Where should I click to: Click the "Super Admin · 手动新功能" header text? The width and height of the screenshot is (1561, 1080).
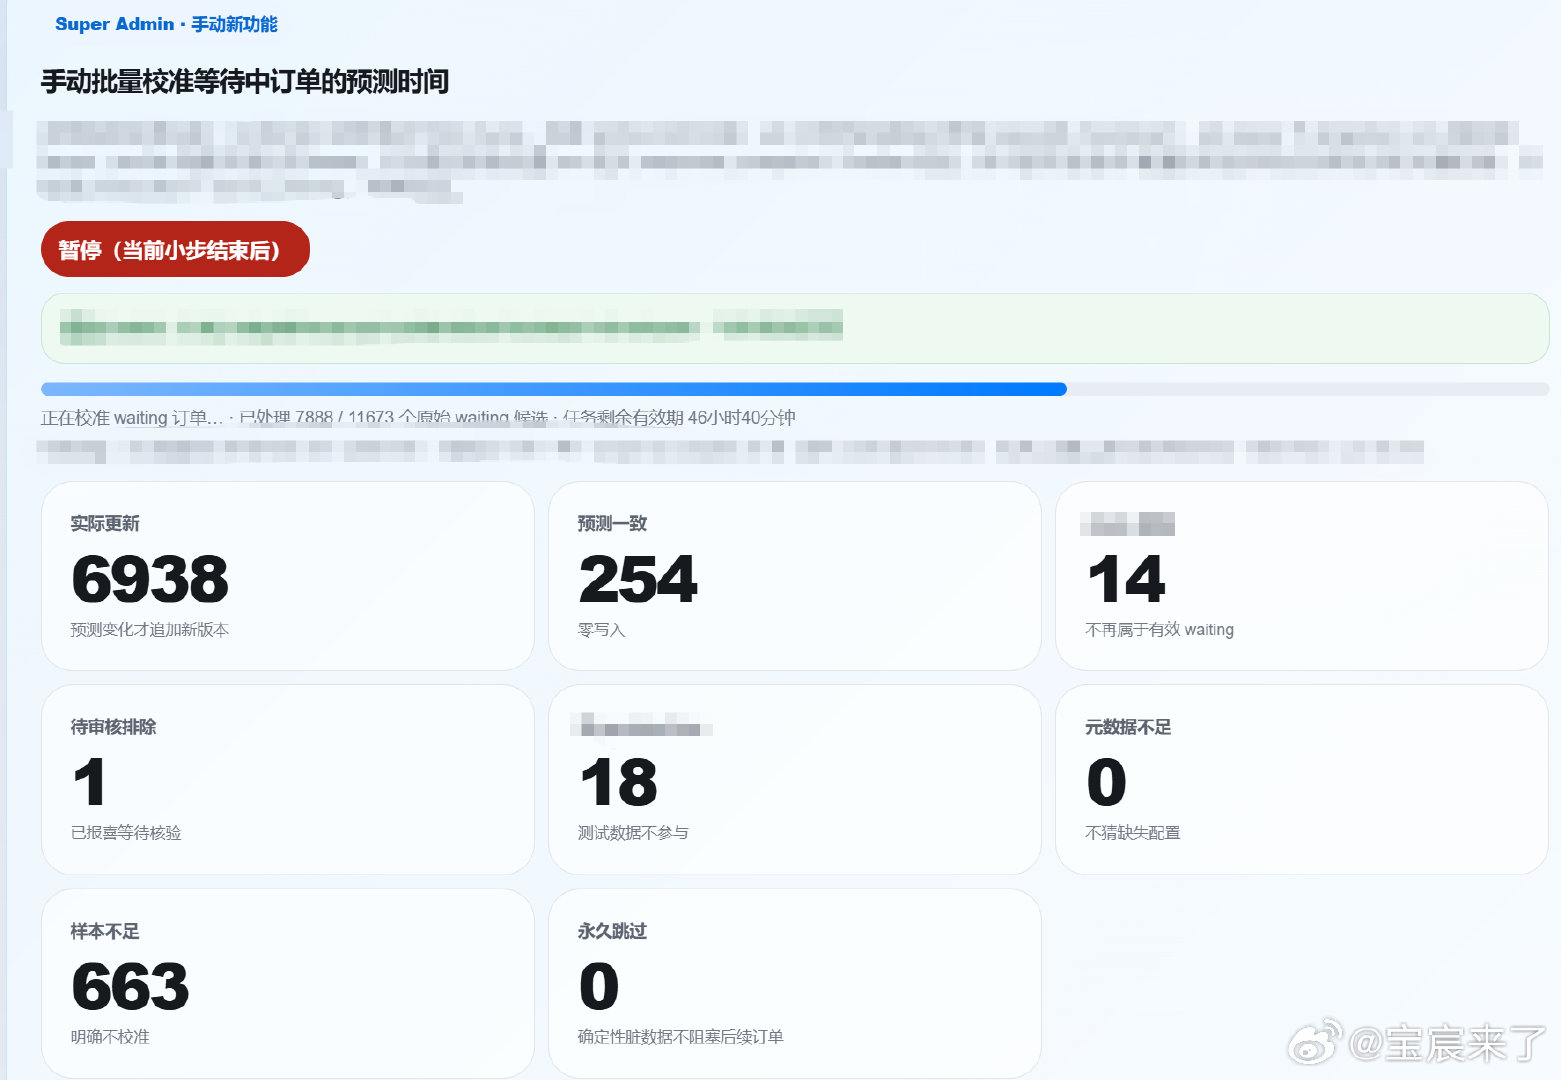(x=166, y=24)
